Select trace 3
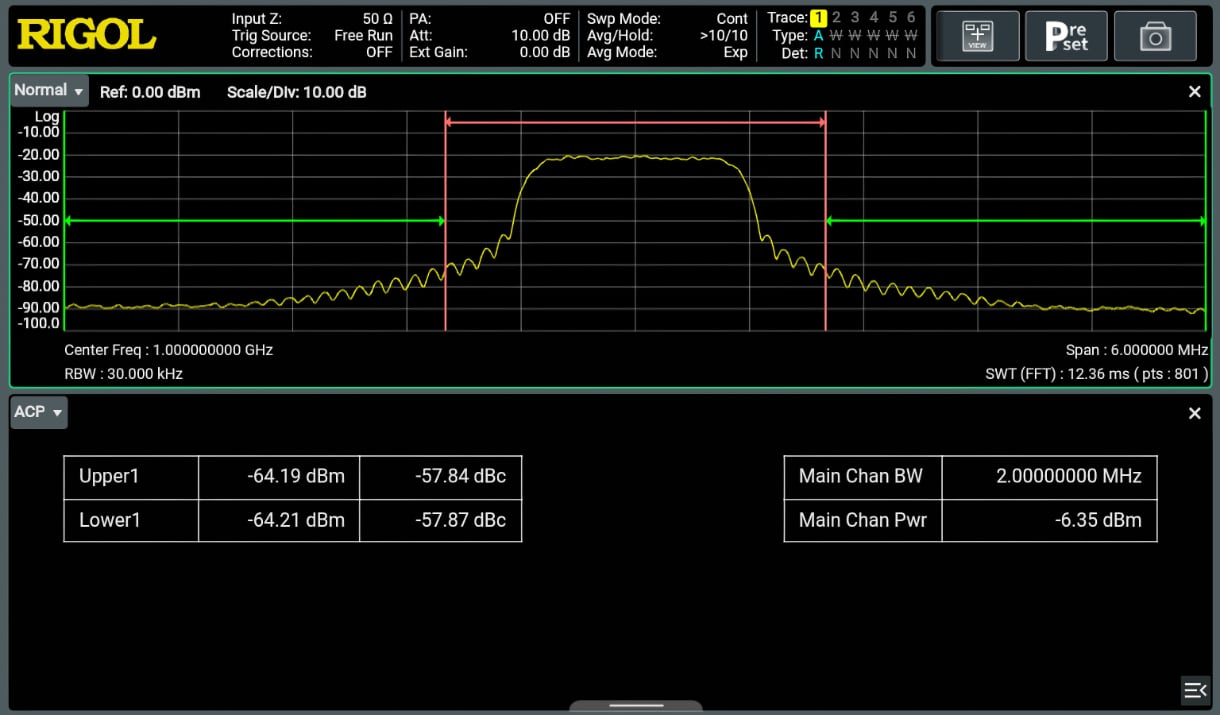Screen dimensions: 1220x715 [855, 18]
